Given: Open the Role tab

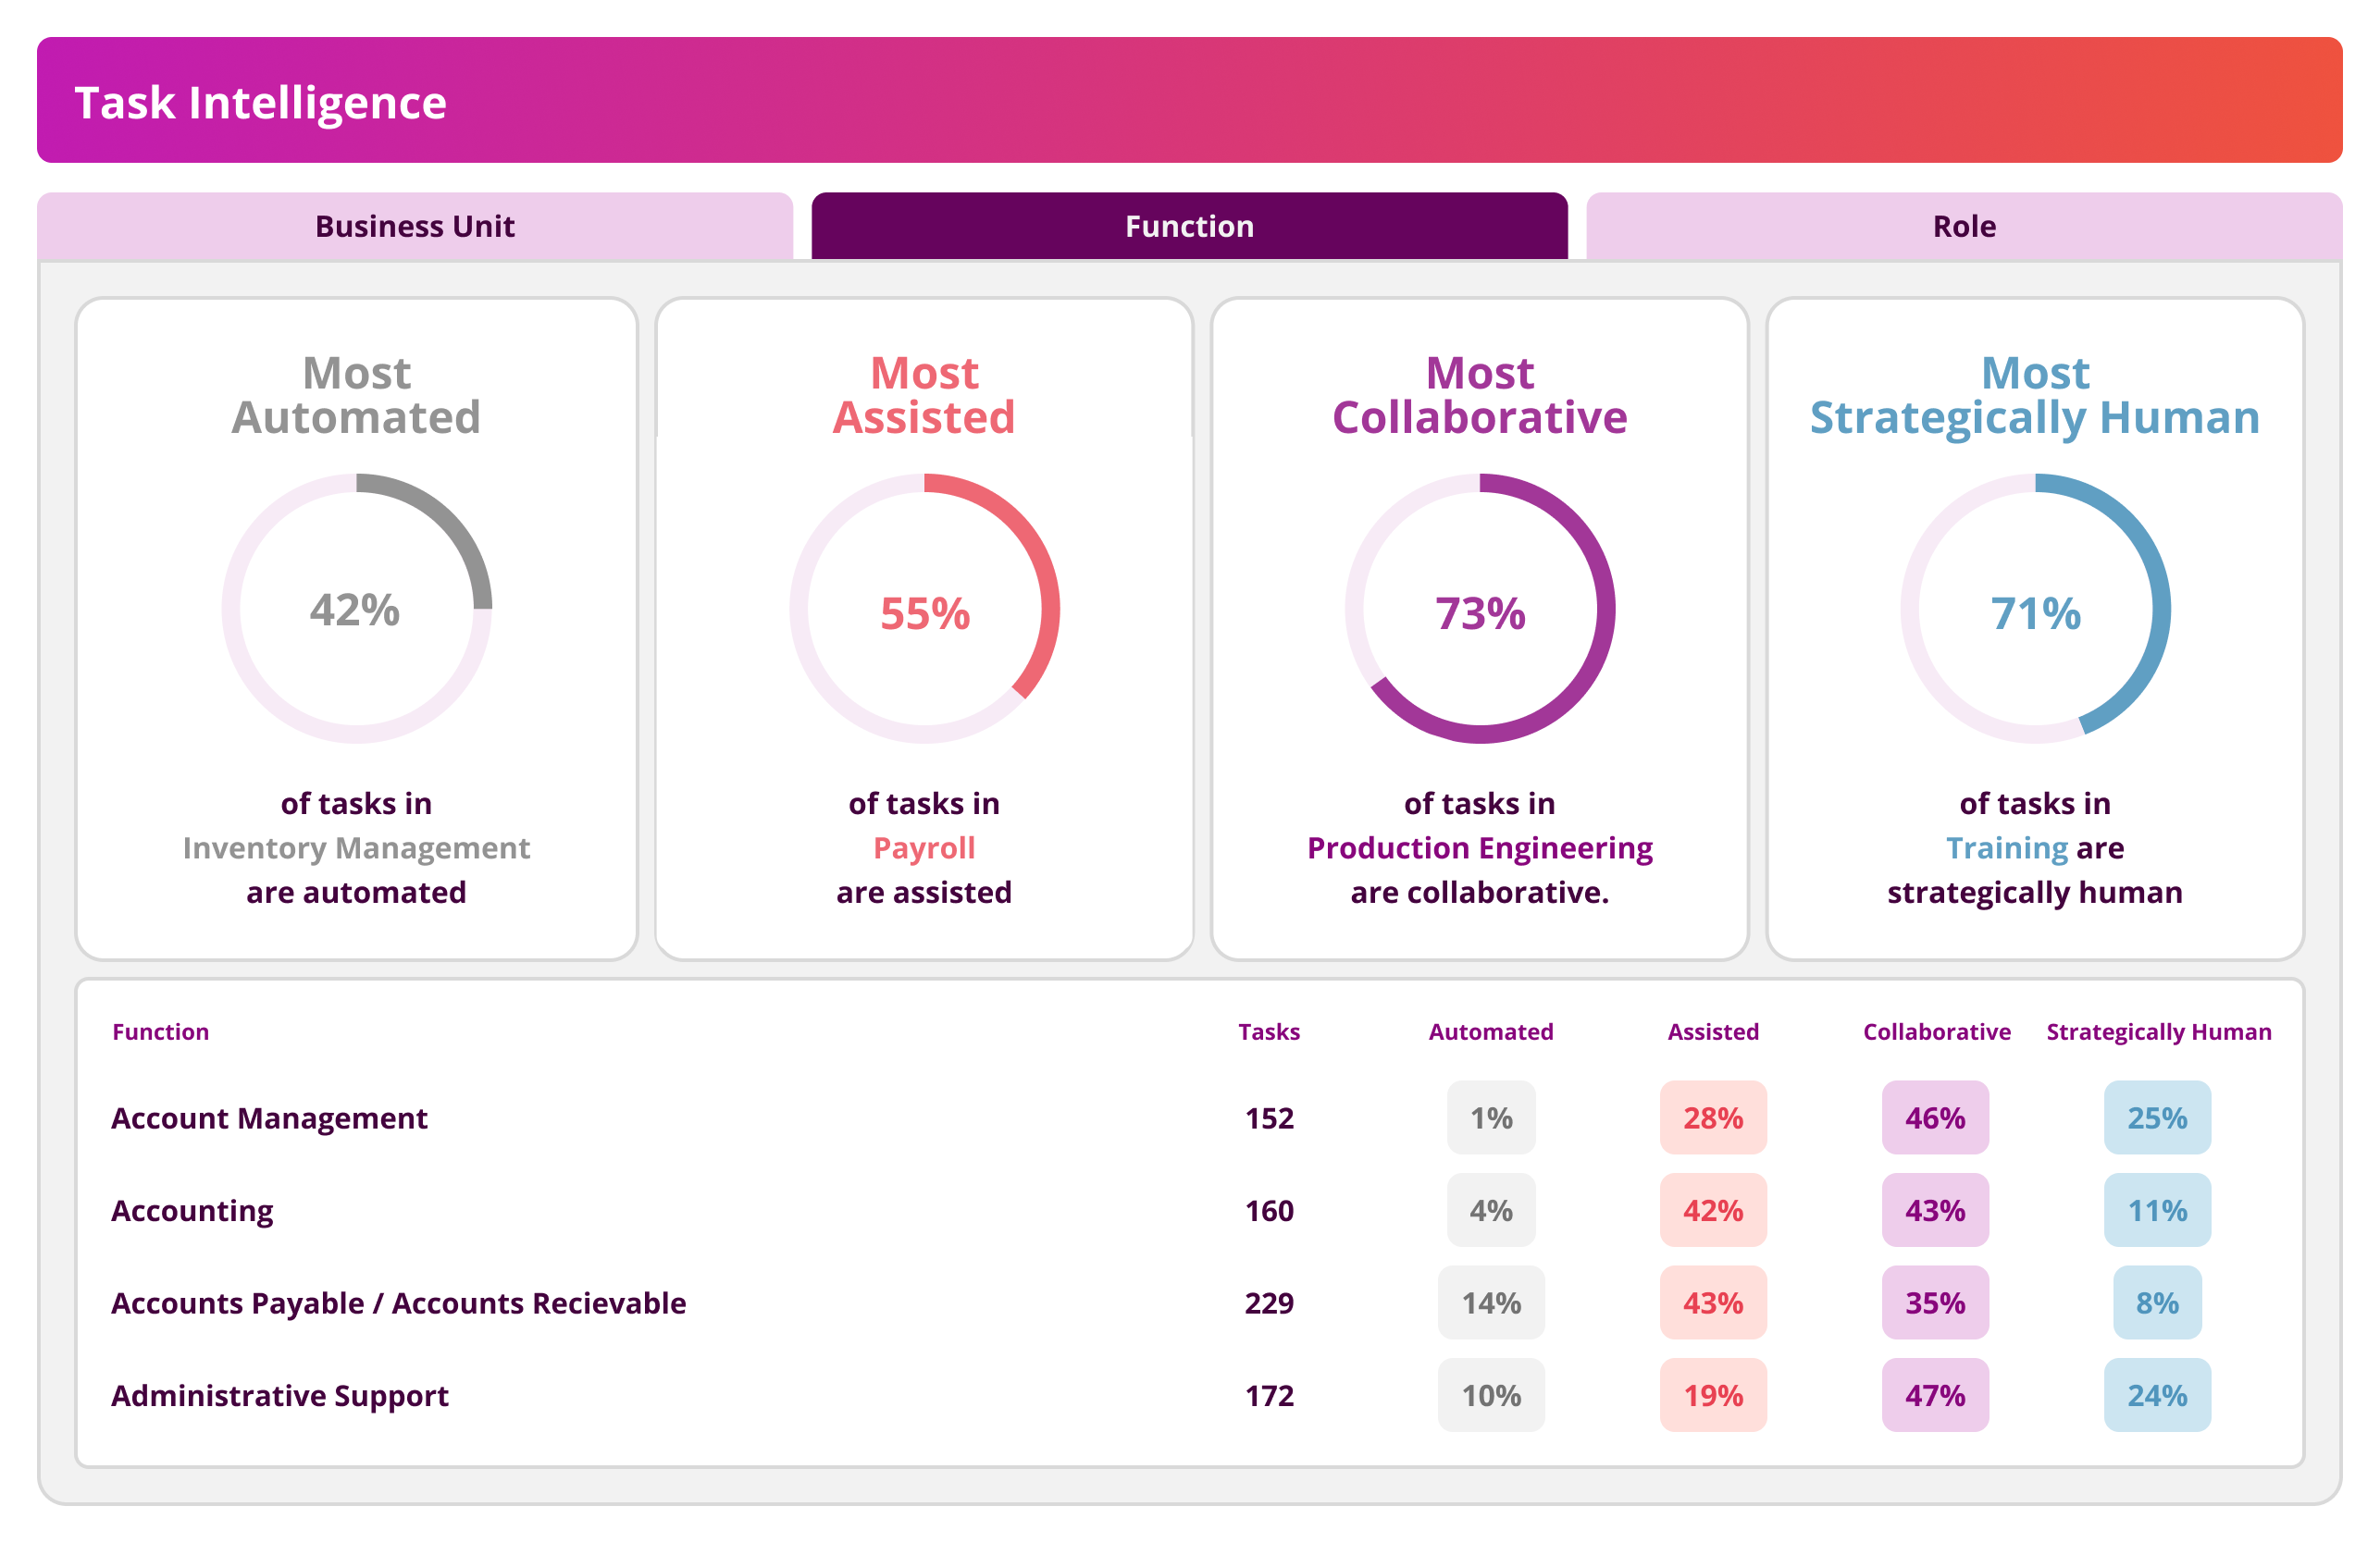Looking at the screenshot, I should click(x=1964, y=226).
